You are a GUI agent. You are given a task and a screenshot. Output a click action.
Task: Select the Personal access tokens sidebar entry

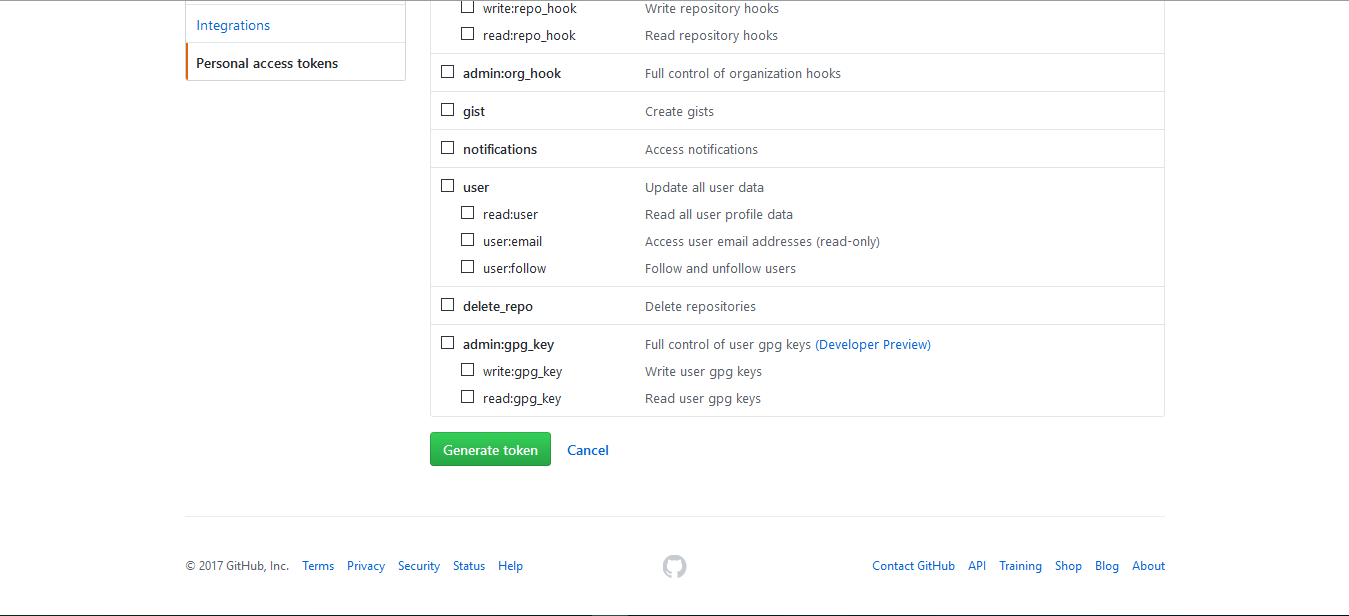(x=266, y=62)
